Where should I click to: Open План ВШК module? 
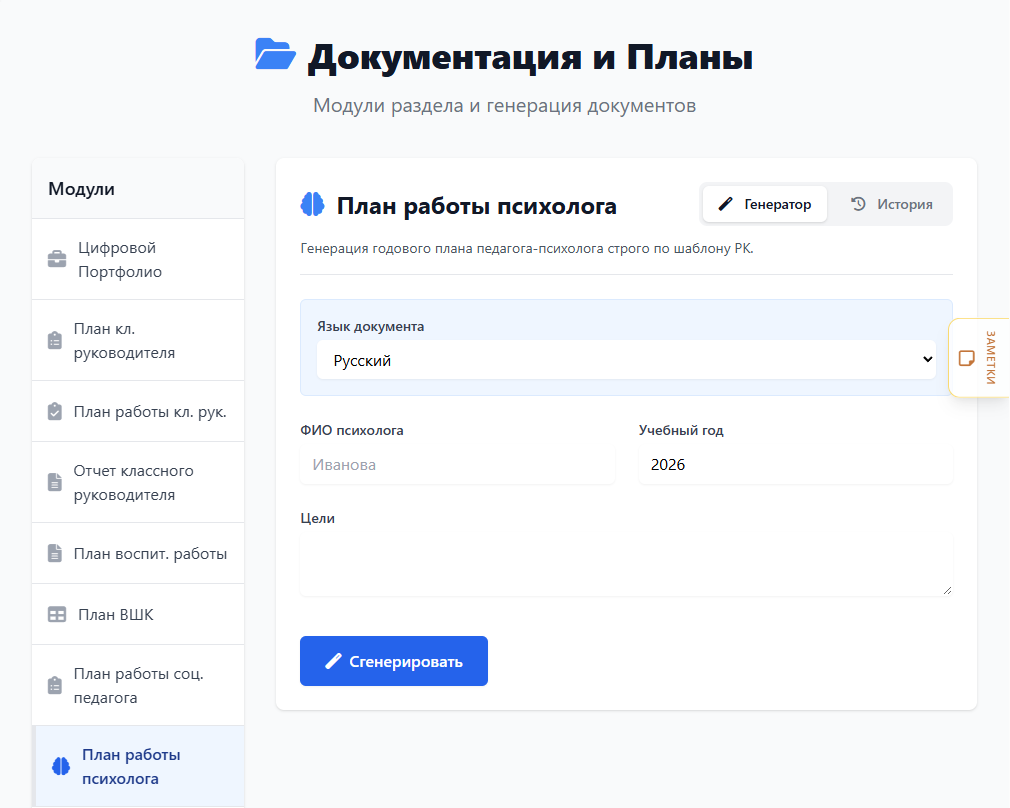138,614
